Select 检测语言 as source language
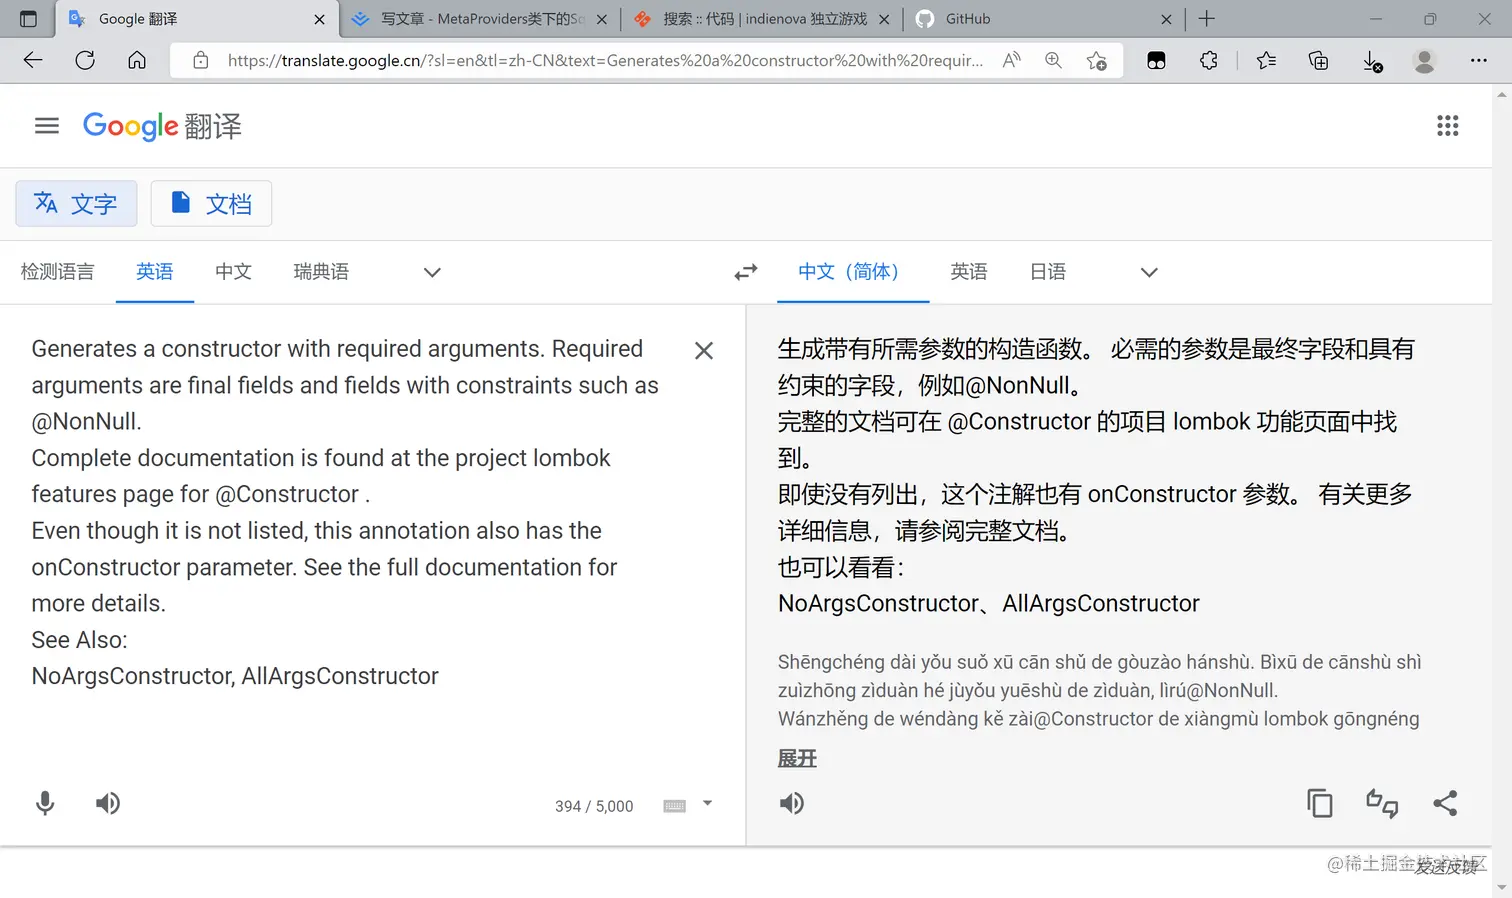The width and height of the screenshot is (1512, 898). [57, 272]
